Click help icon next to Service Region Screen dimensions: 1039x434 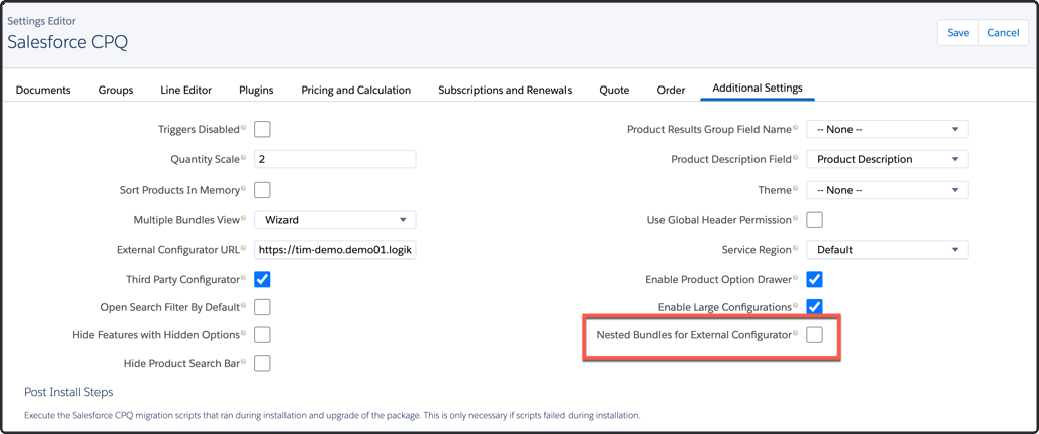795,248
